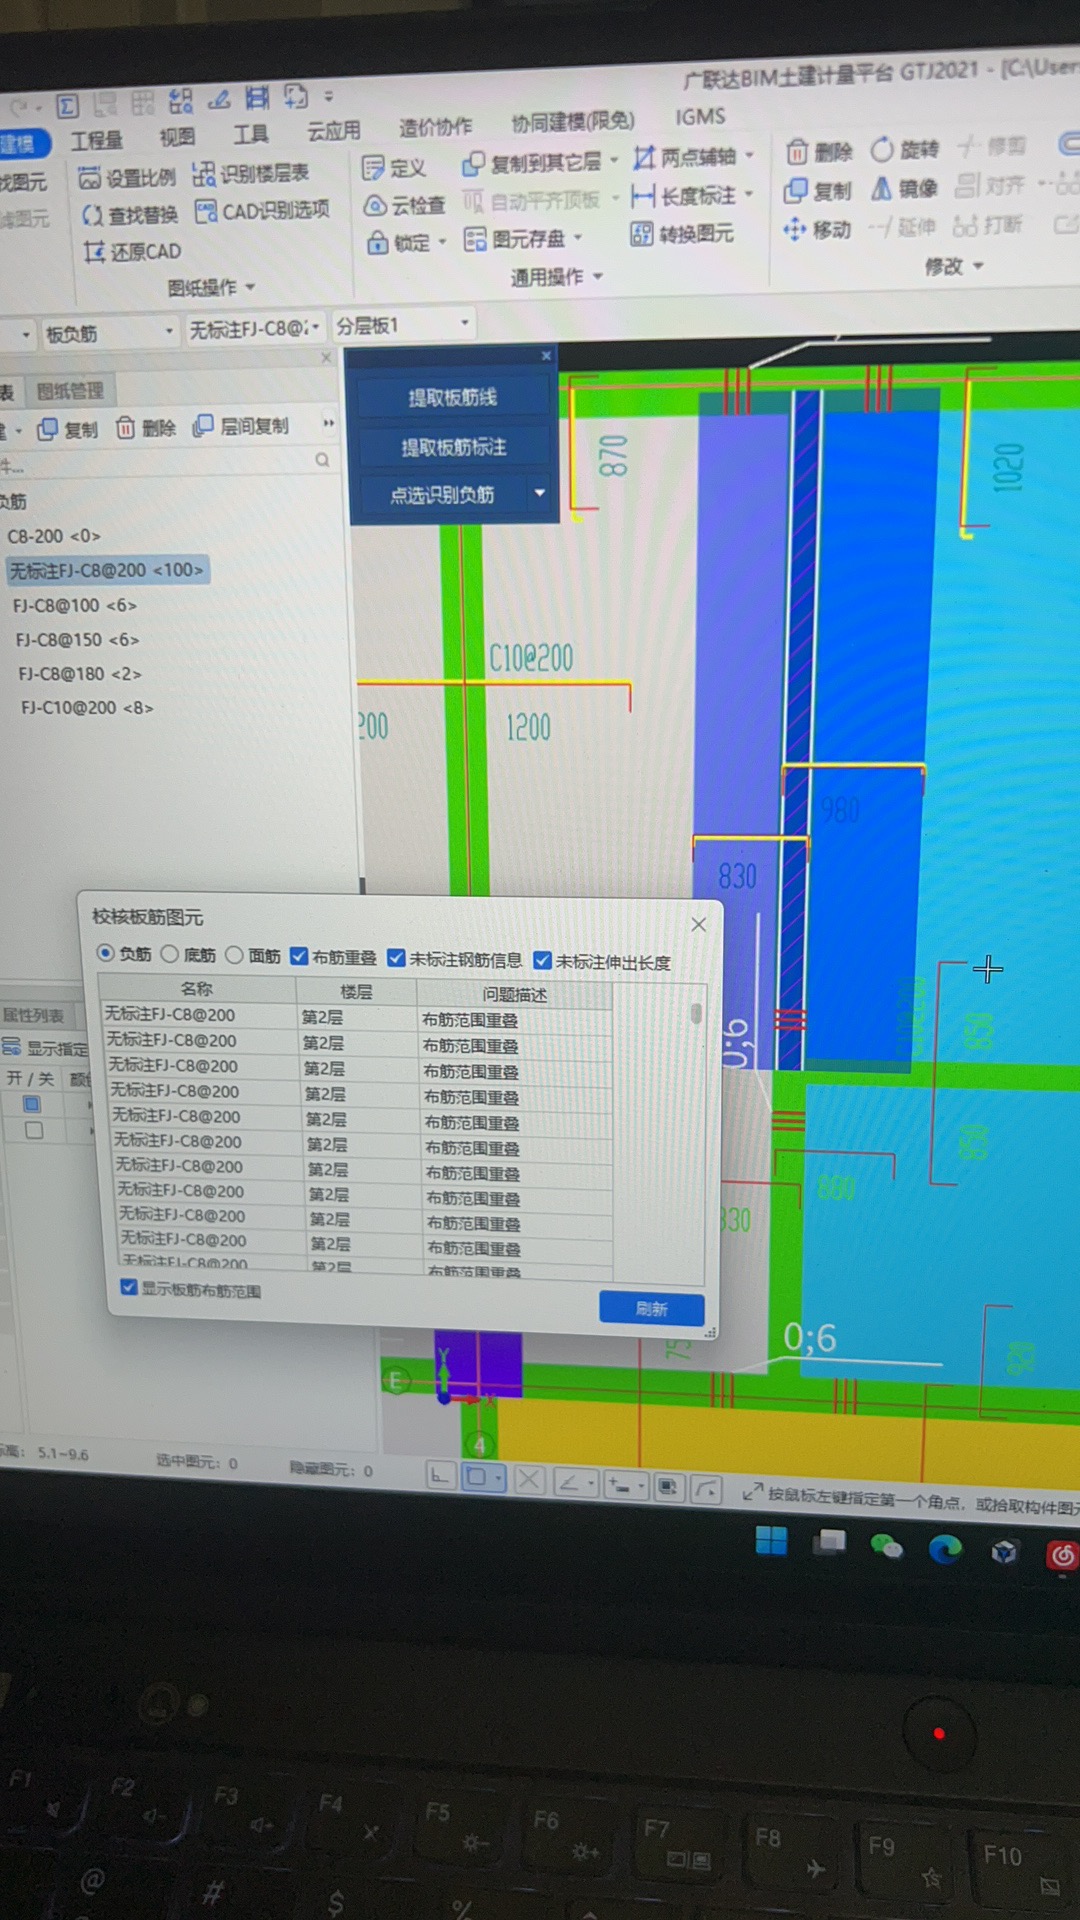Toggle the empty checkbox in 开/关 column
Viewport: 1080px width, 1920px height.
click(x=34, y=1130)
